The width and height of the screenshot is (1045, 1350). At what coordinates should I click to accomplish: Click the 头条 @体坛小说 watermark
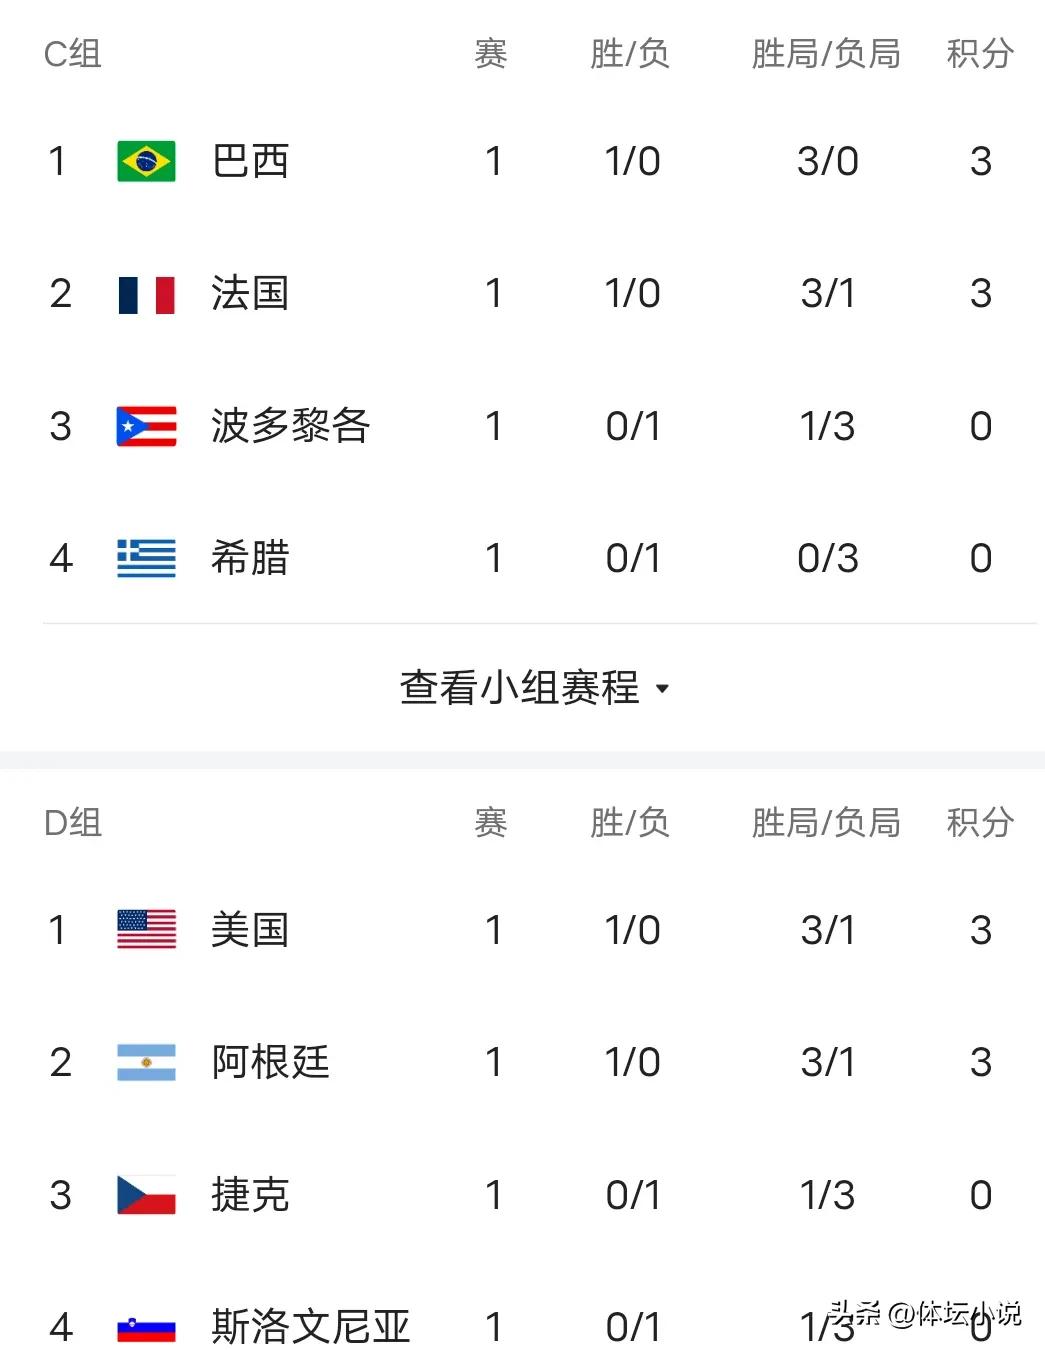point(925,1313)
